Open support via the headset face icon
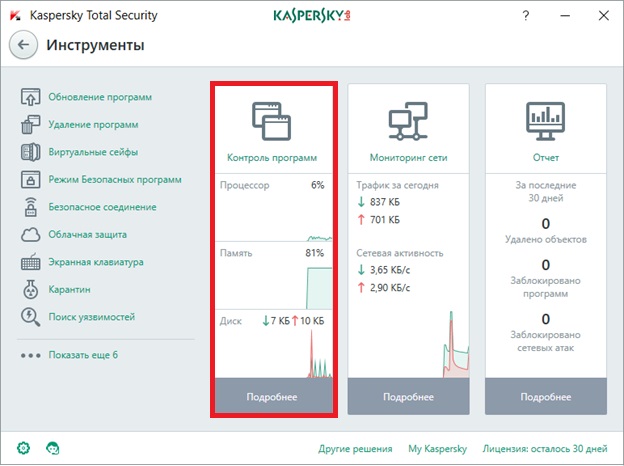Image resolution: width=624 pixels, height=466 pixels. pos(53,448)
